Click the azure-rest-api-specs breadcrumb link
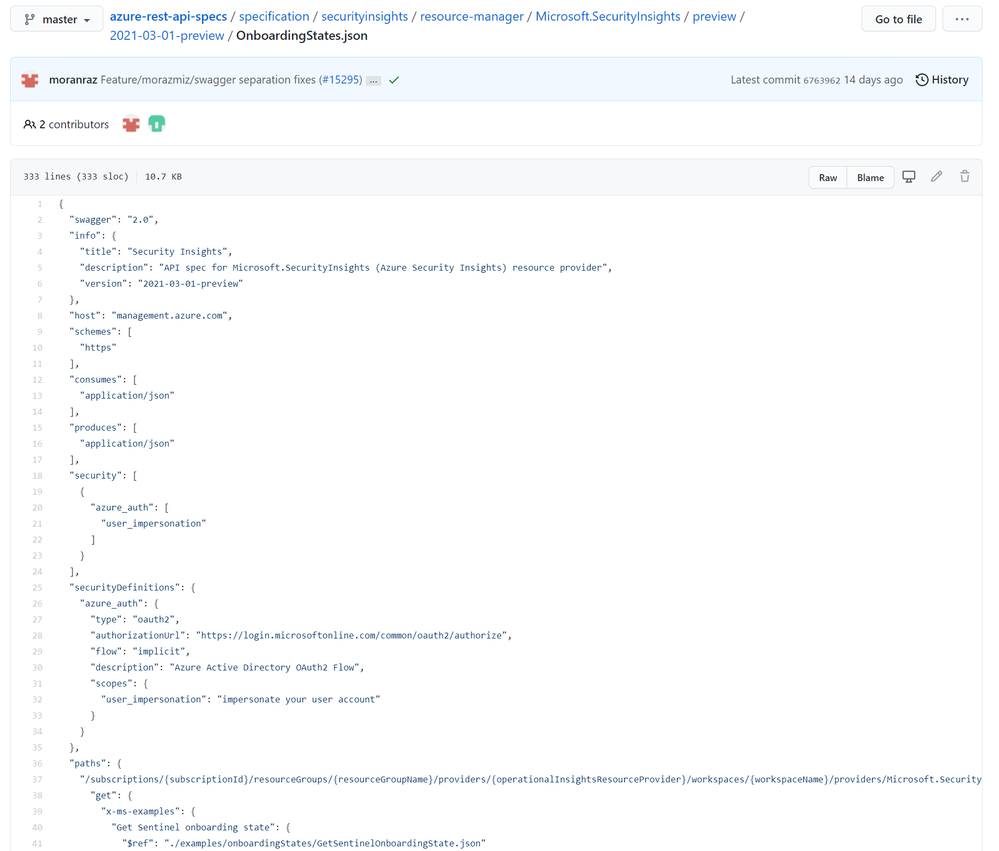 (168, 17)
